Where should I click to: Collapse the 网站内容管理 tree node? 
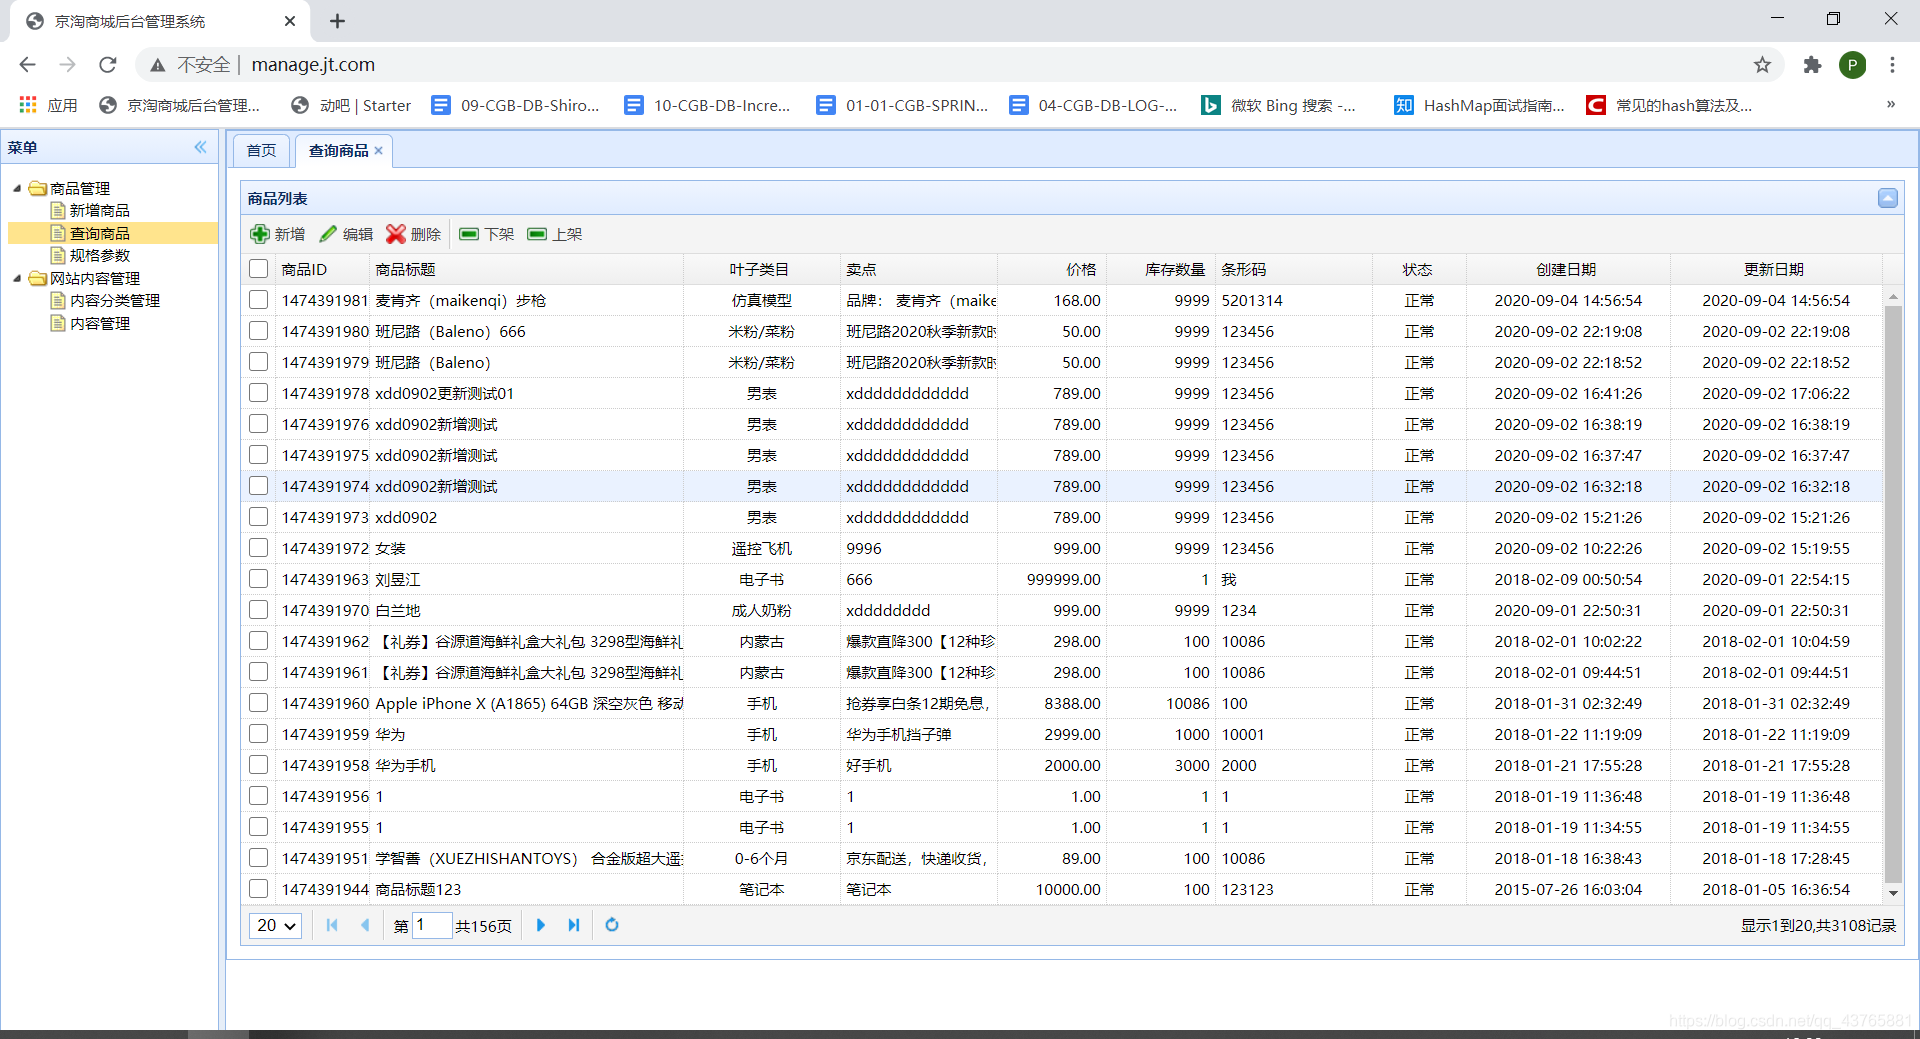coord(17,278)
